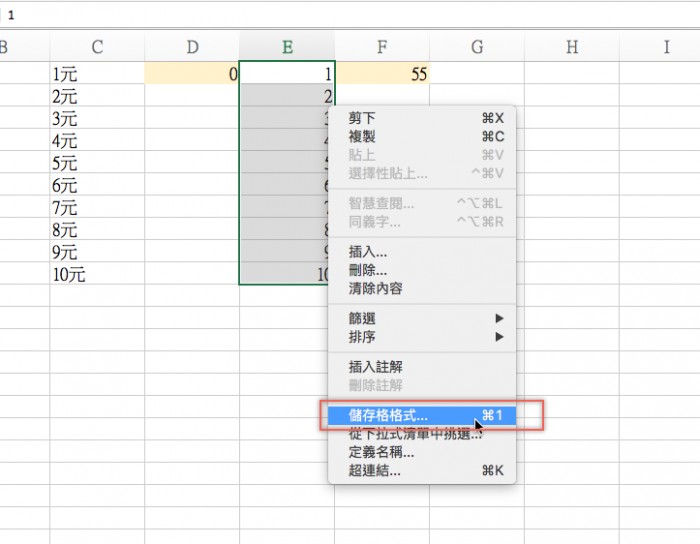The height and width of the screenshot is (544, 700).
Task: Select column G header
Action: [477, 46]
